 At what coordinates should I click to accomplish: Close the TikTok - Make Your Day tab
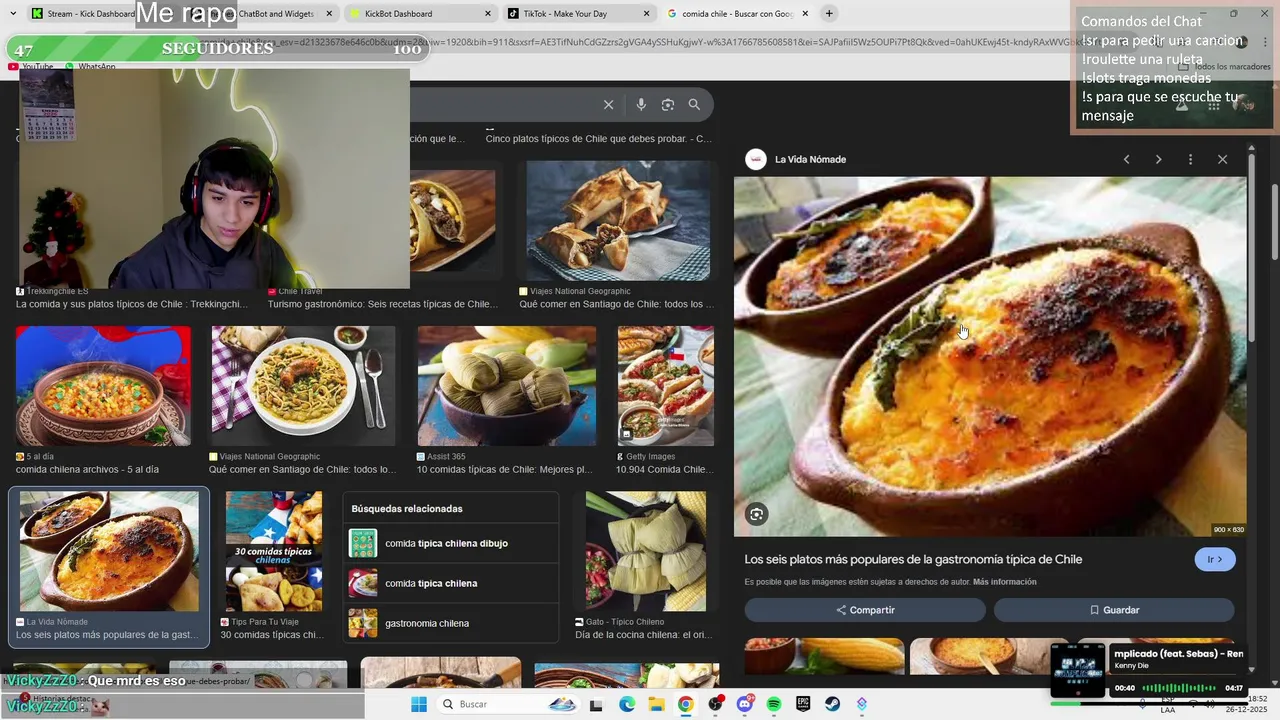[646, 14]
